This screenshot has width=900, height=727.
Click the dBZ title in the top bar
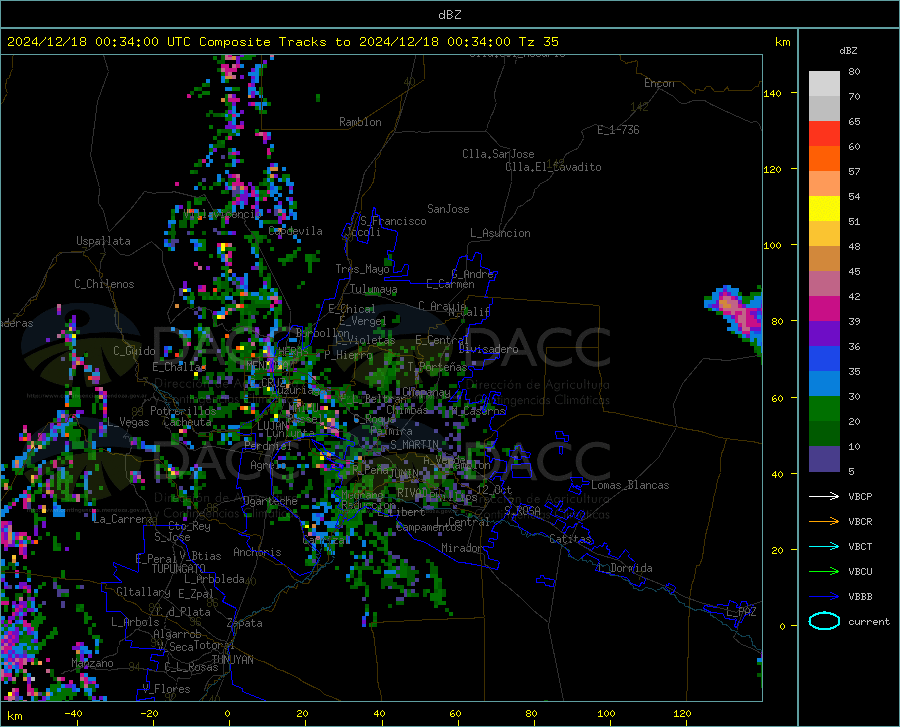click(x=449, y=15)
